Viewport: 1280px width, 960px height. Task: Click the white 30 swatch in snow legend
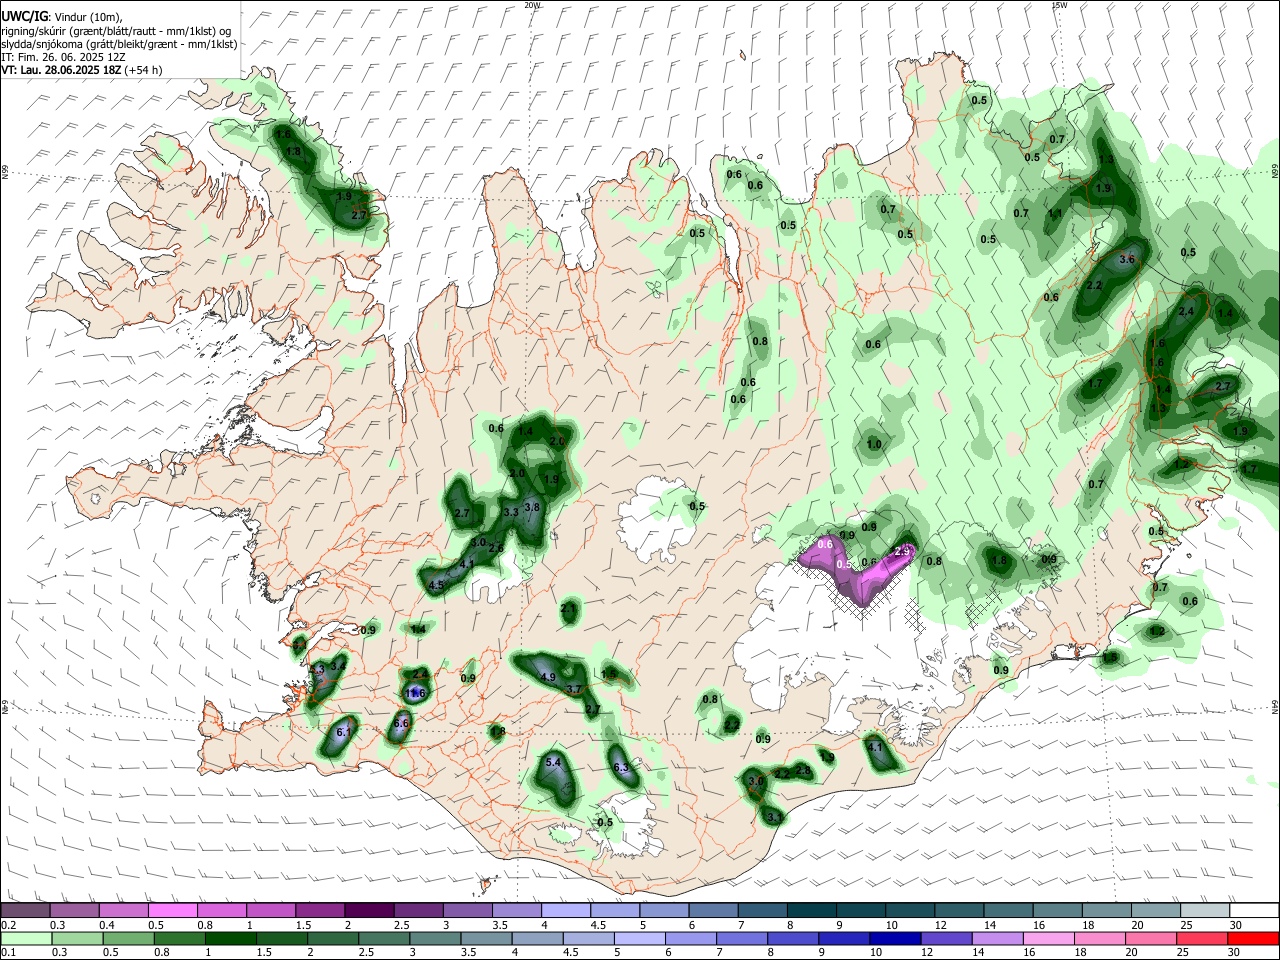click(1254, 910)
